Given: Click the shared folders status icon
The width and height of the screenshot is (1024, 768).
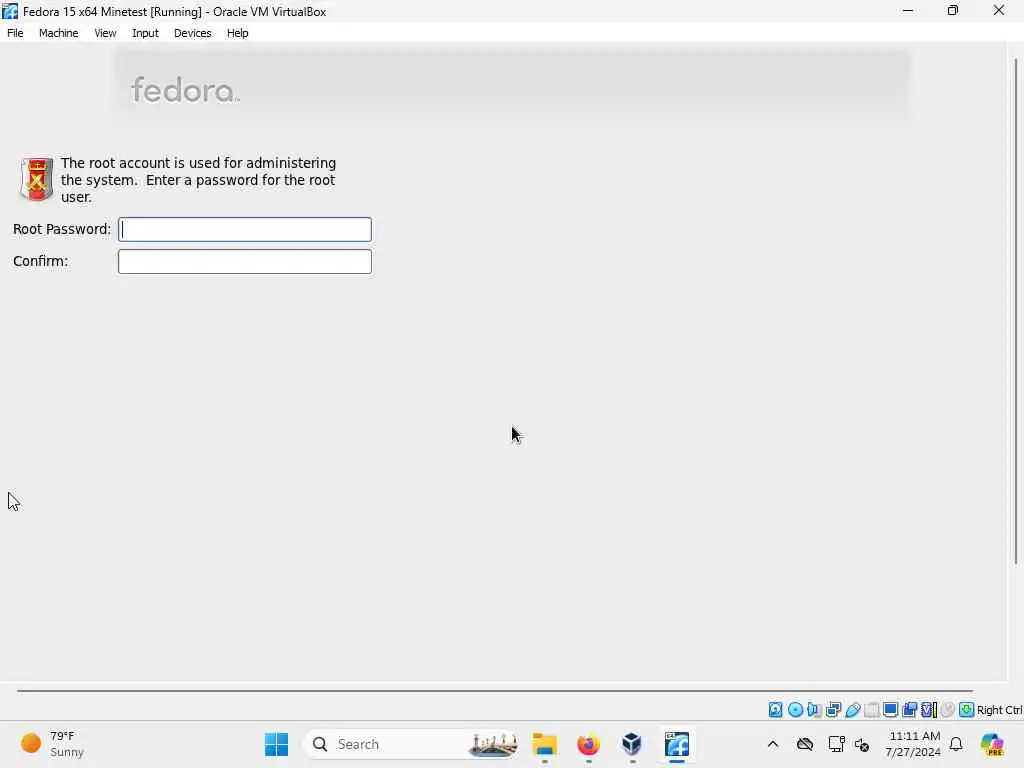Looking at the screenshot, I should pyautogui.click(x=871, y=710).
